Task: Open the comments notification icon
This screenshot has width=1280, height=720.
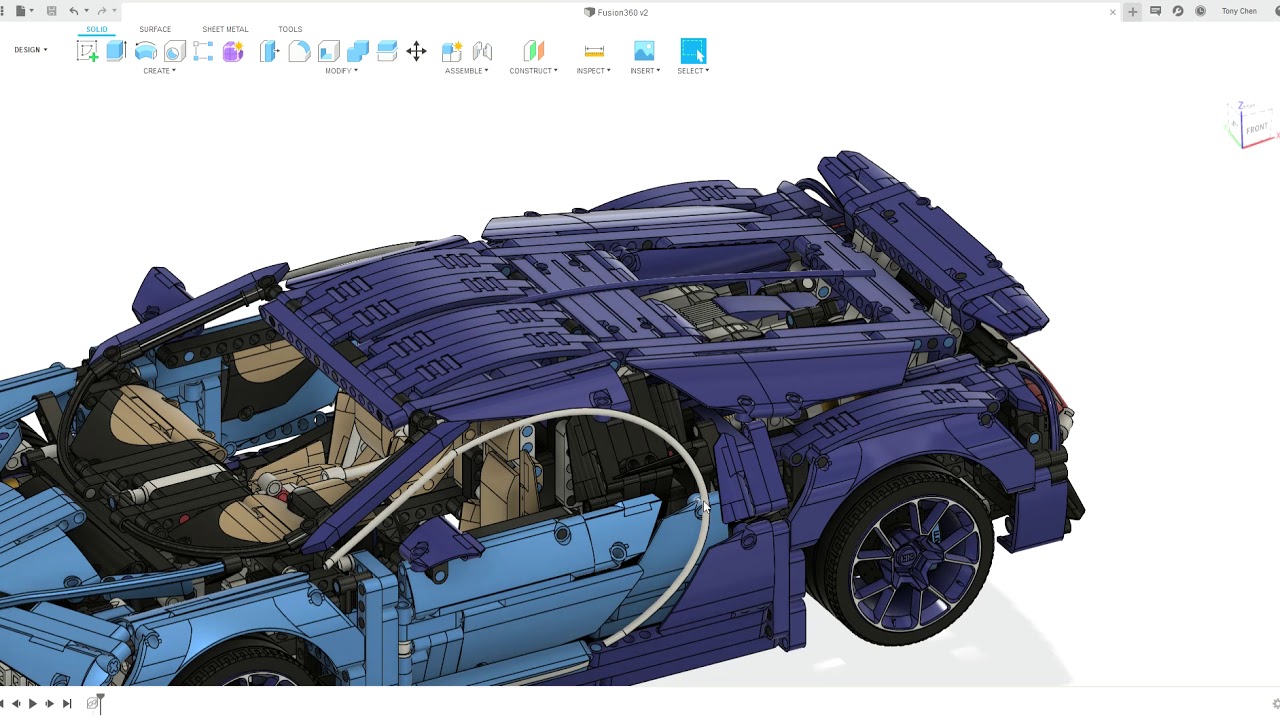Action: point(1155,11)
